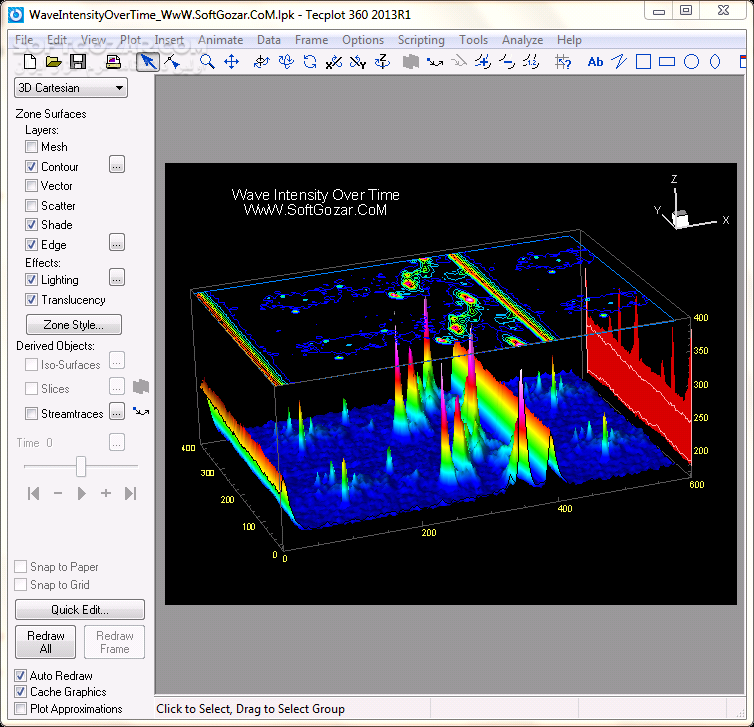Select the polyline drawing tool
754x727 pixels.
pyautogui.click(x=619, y=62)
